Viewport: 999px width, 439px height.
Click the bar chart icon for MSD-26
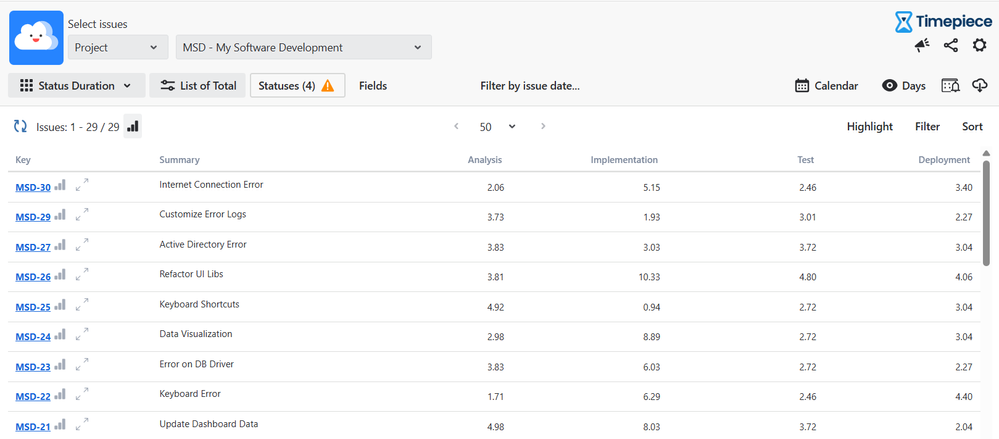click(x=60, y=275)
